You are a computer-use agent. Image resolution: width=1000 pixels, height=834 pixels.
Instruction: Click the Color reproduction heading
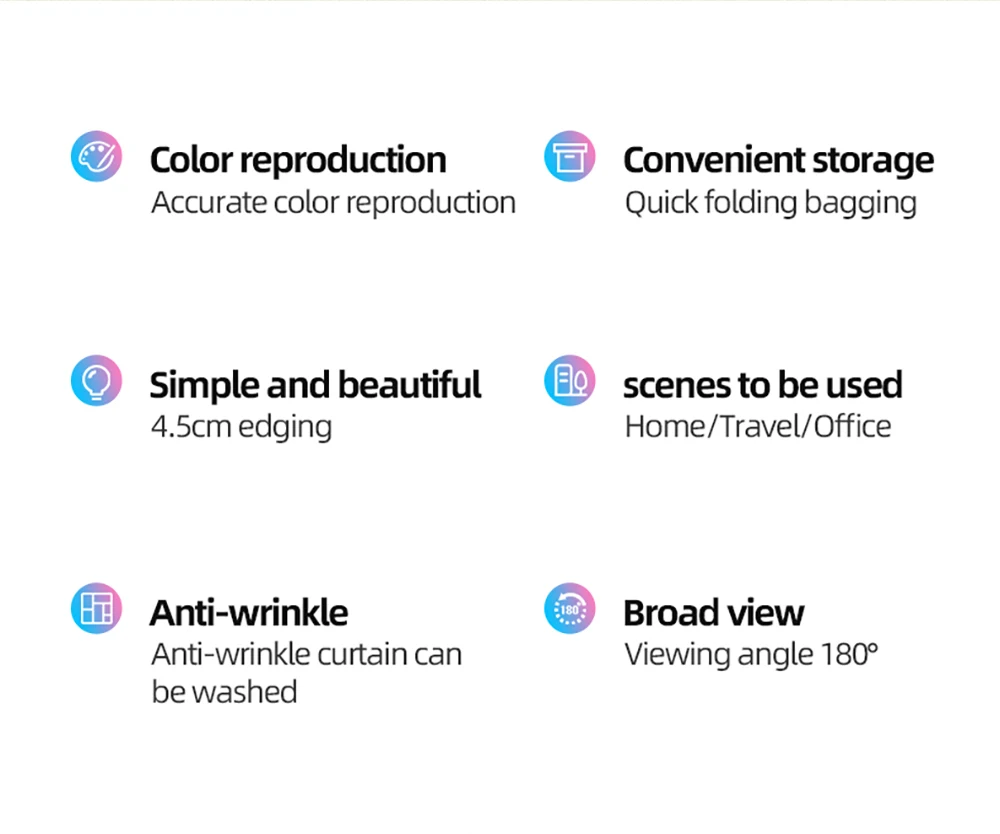pyautogui.click(x=298, y=160)
